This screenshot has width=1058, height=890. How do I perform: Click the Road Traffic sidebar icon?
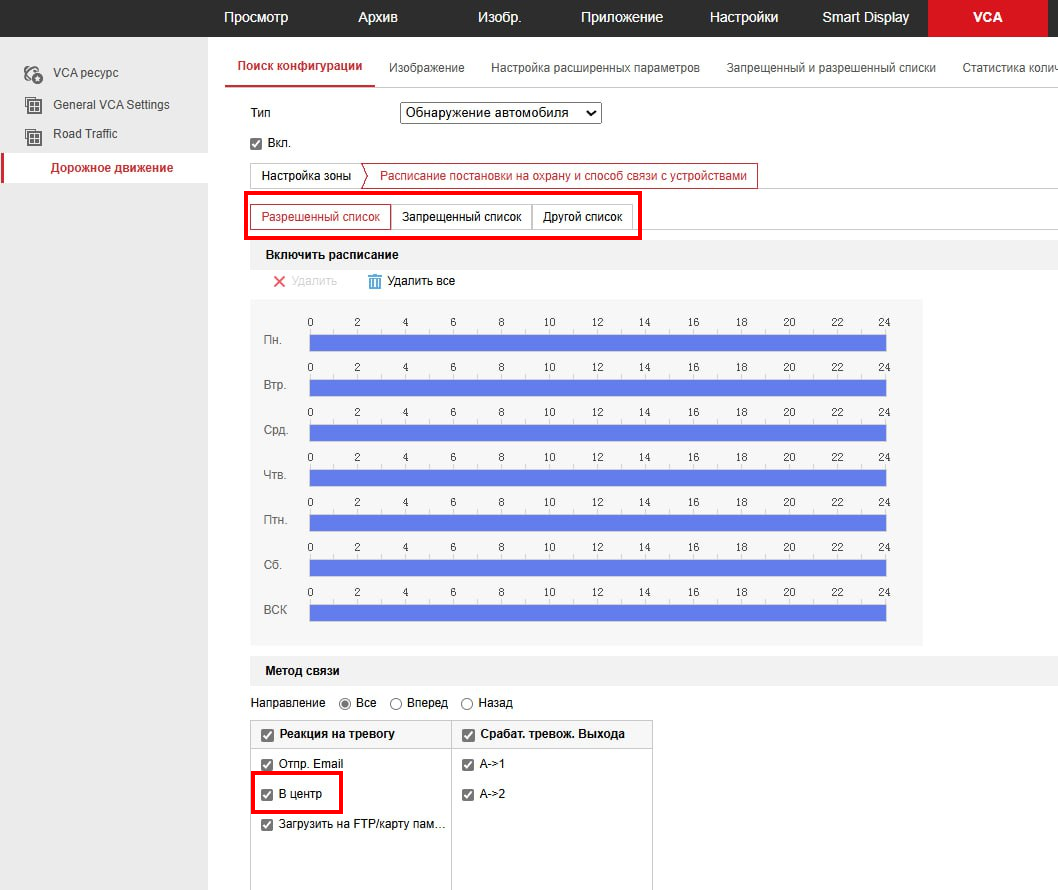(33, 135)
